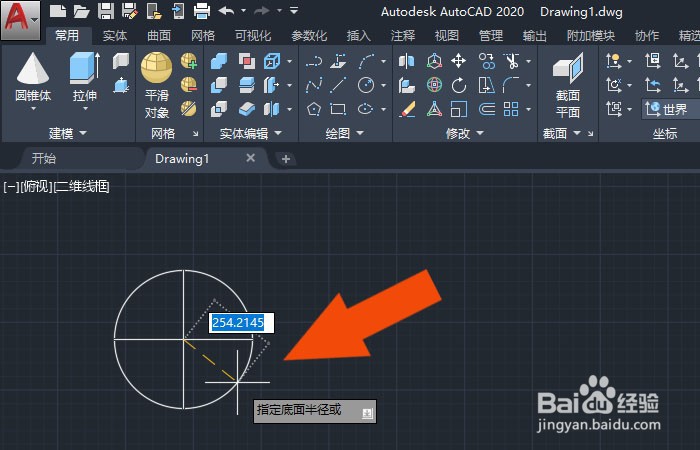Click the 254.2145 radius input field
Viewport: 700px width, 450px height.
pyautogui.click(x=241, y=323)
